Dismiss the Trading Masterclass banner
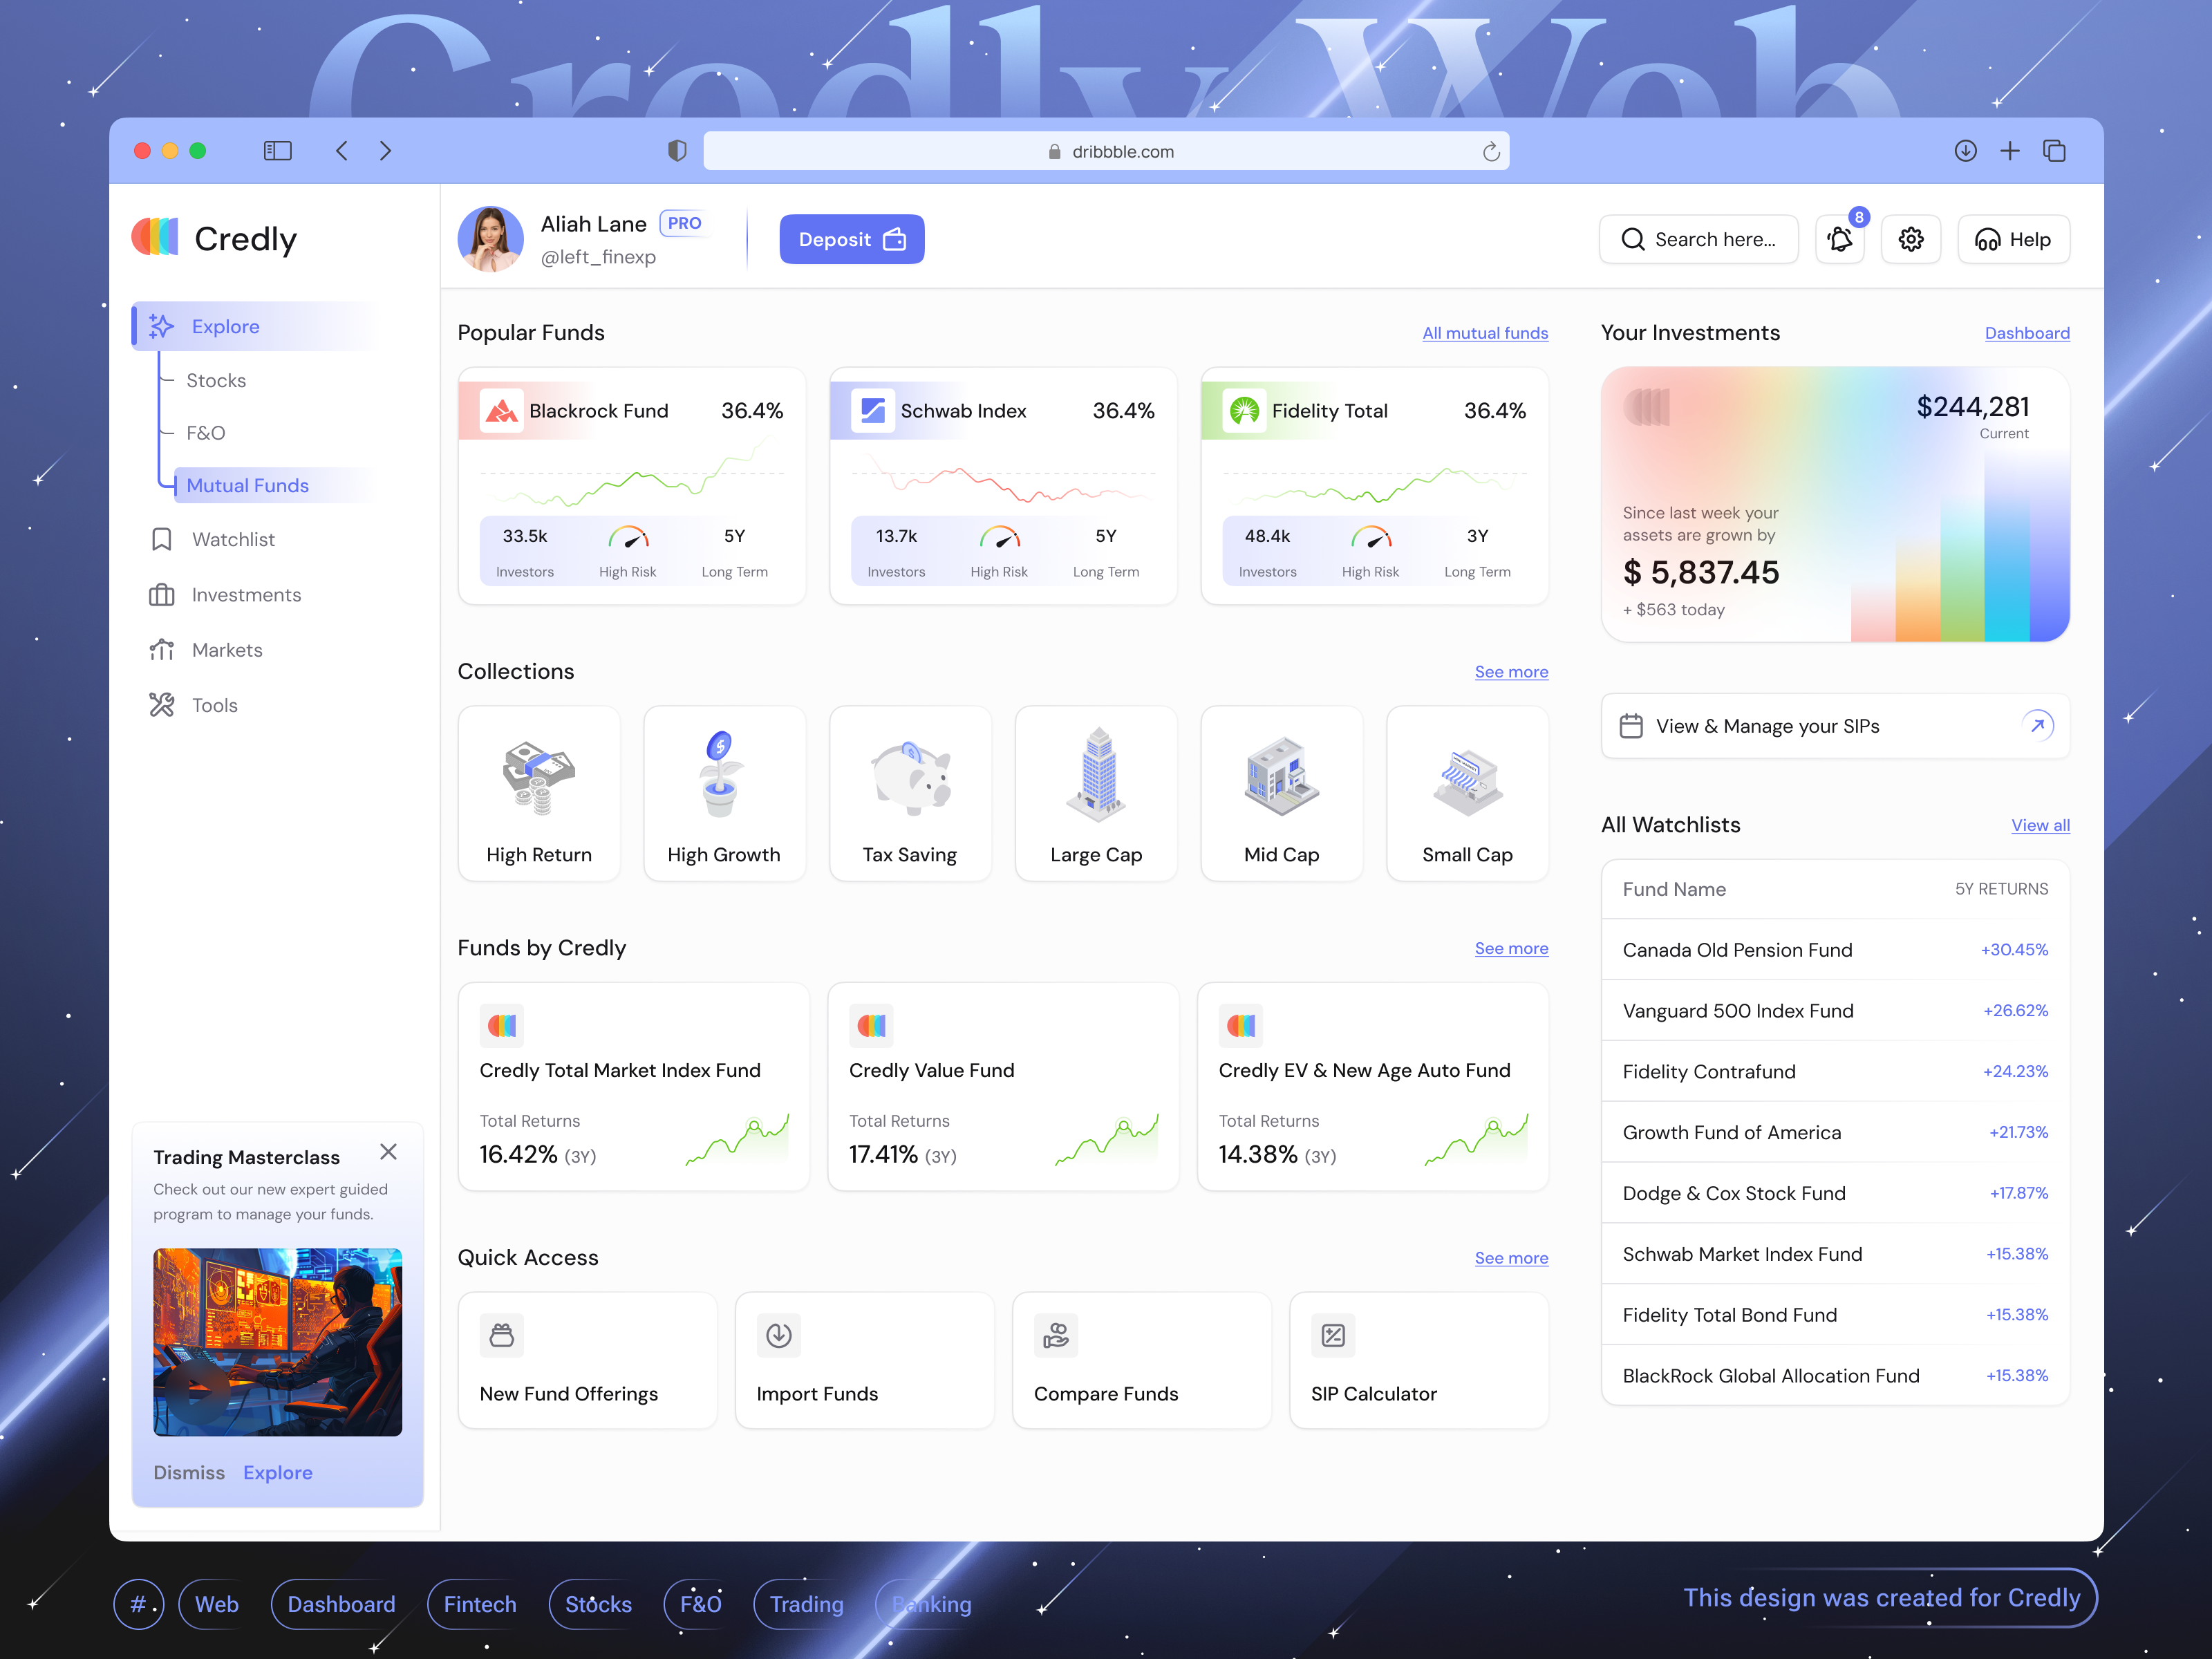 click(x=389, y=1152)
